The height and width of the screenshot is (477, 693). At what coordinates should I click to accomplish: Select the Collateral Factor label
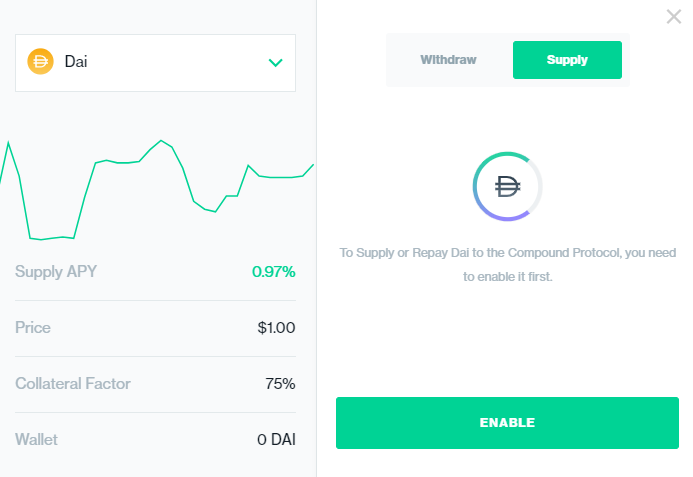[72, 383]
